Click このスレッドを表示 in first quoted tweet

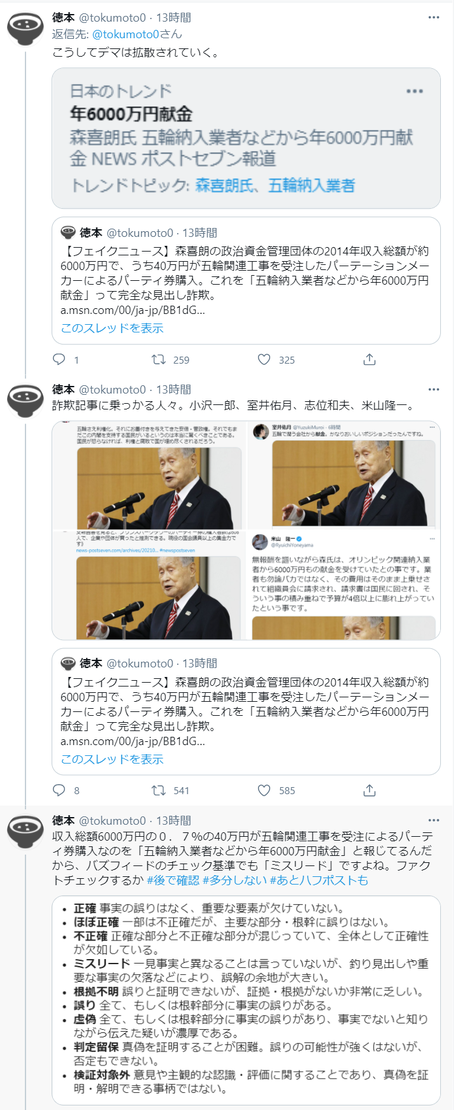[x=112, y=328]
